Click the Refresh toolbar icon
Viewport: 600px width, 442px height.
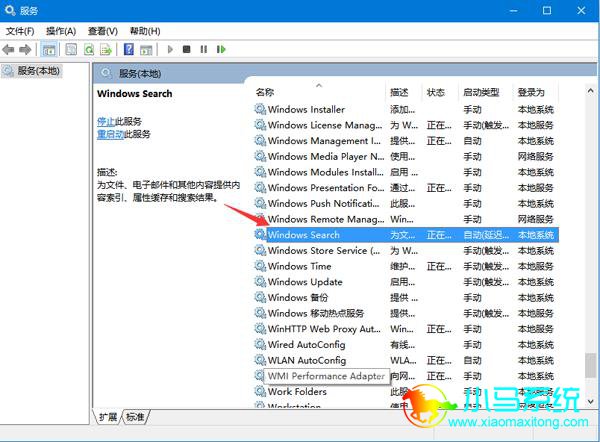(x=89, y=49)
